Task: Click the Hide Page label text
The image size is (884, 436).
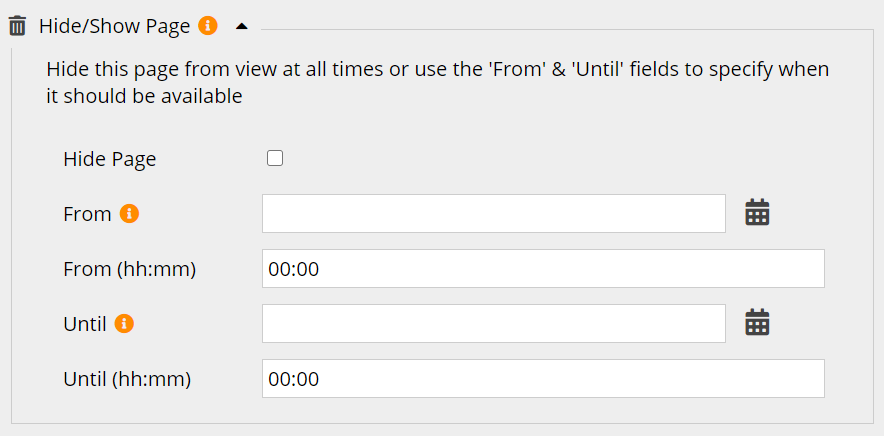Action: (x=109, y=159)
